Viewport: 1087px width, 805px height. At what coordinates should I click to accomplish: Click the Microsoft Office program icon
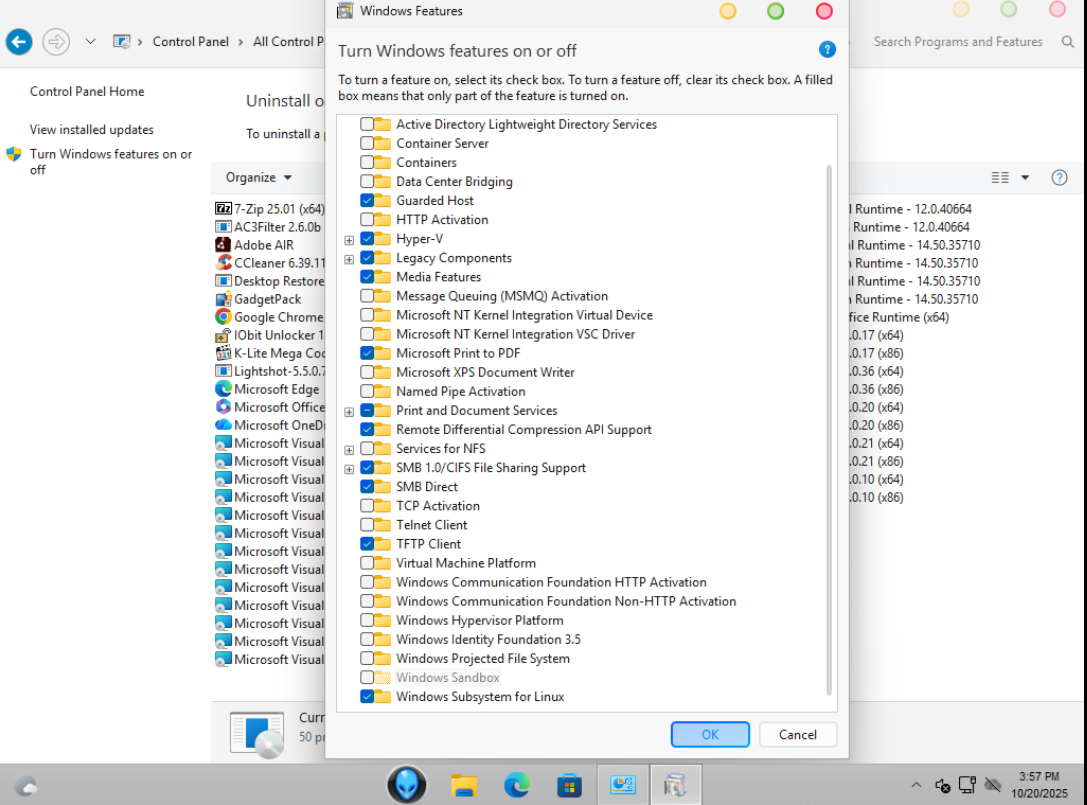point(223,407)
